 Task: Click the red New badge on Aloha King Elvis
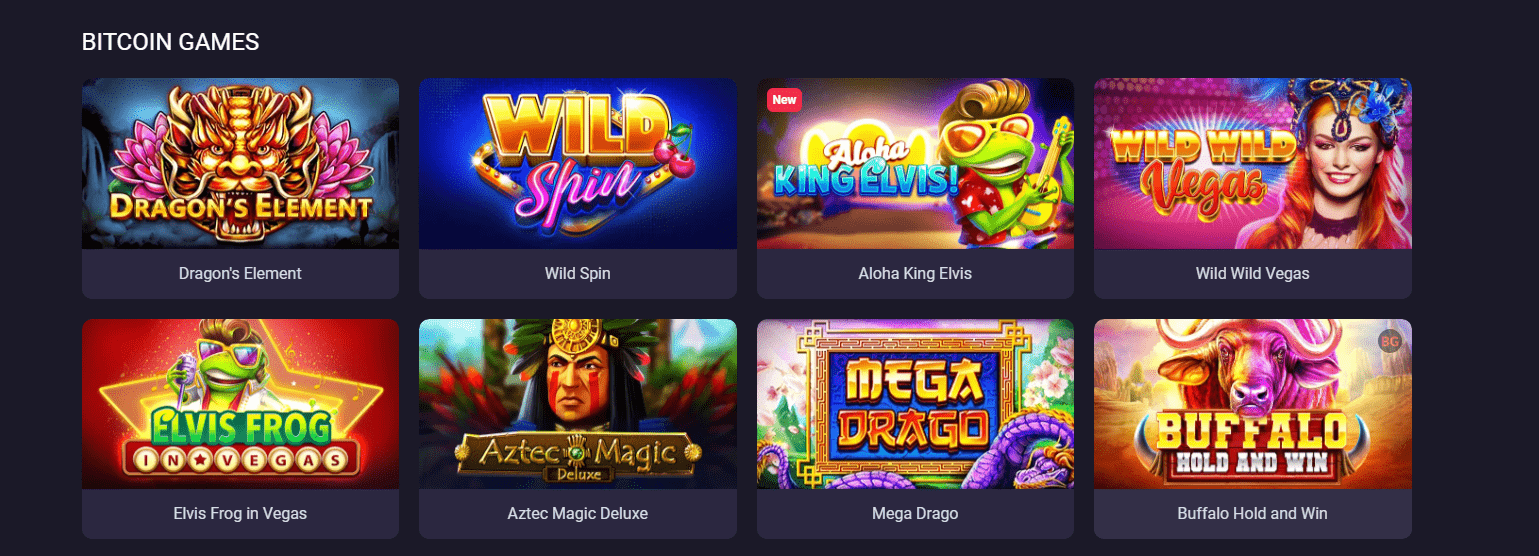(x=785, y=100)
